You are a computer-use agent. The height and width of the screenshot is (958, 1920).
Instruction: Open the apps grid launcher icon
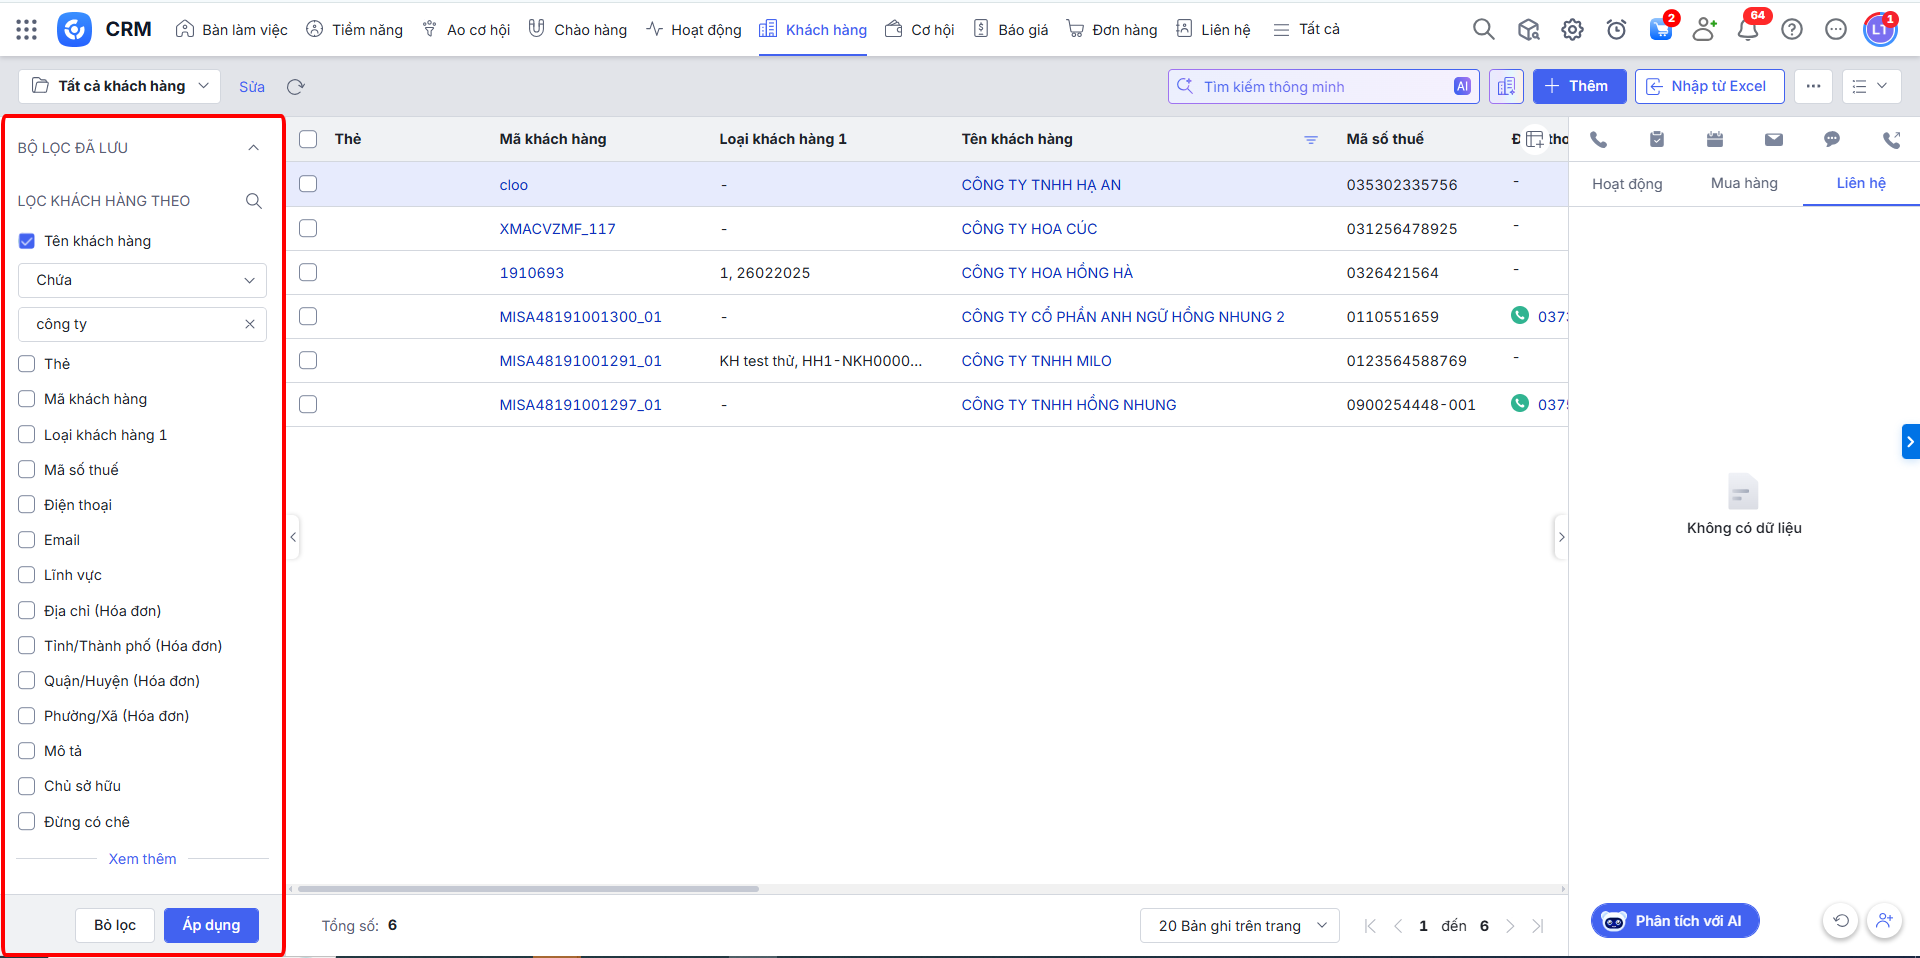tap(27, 30)
